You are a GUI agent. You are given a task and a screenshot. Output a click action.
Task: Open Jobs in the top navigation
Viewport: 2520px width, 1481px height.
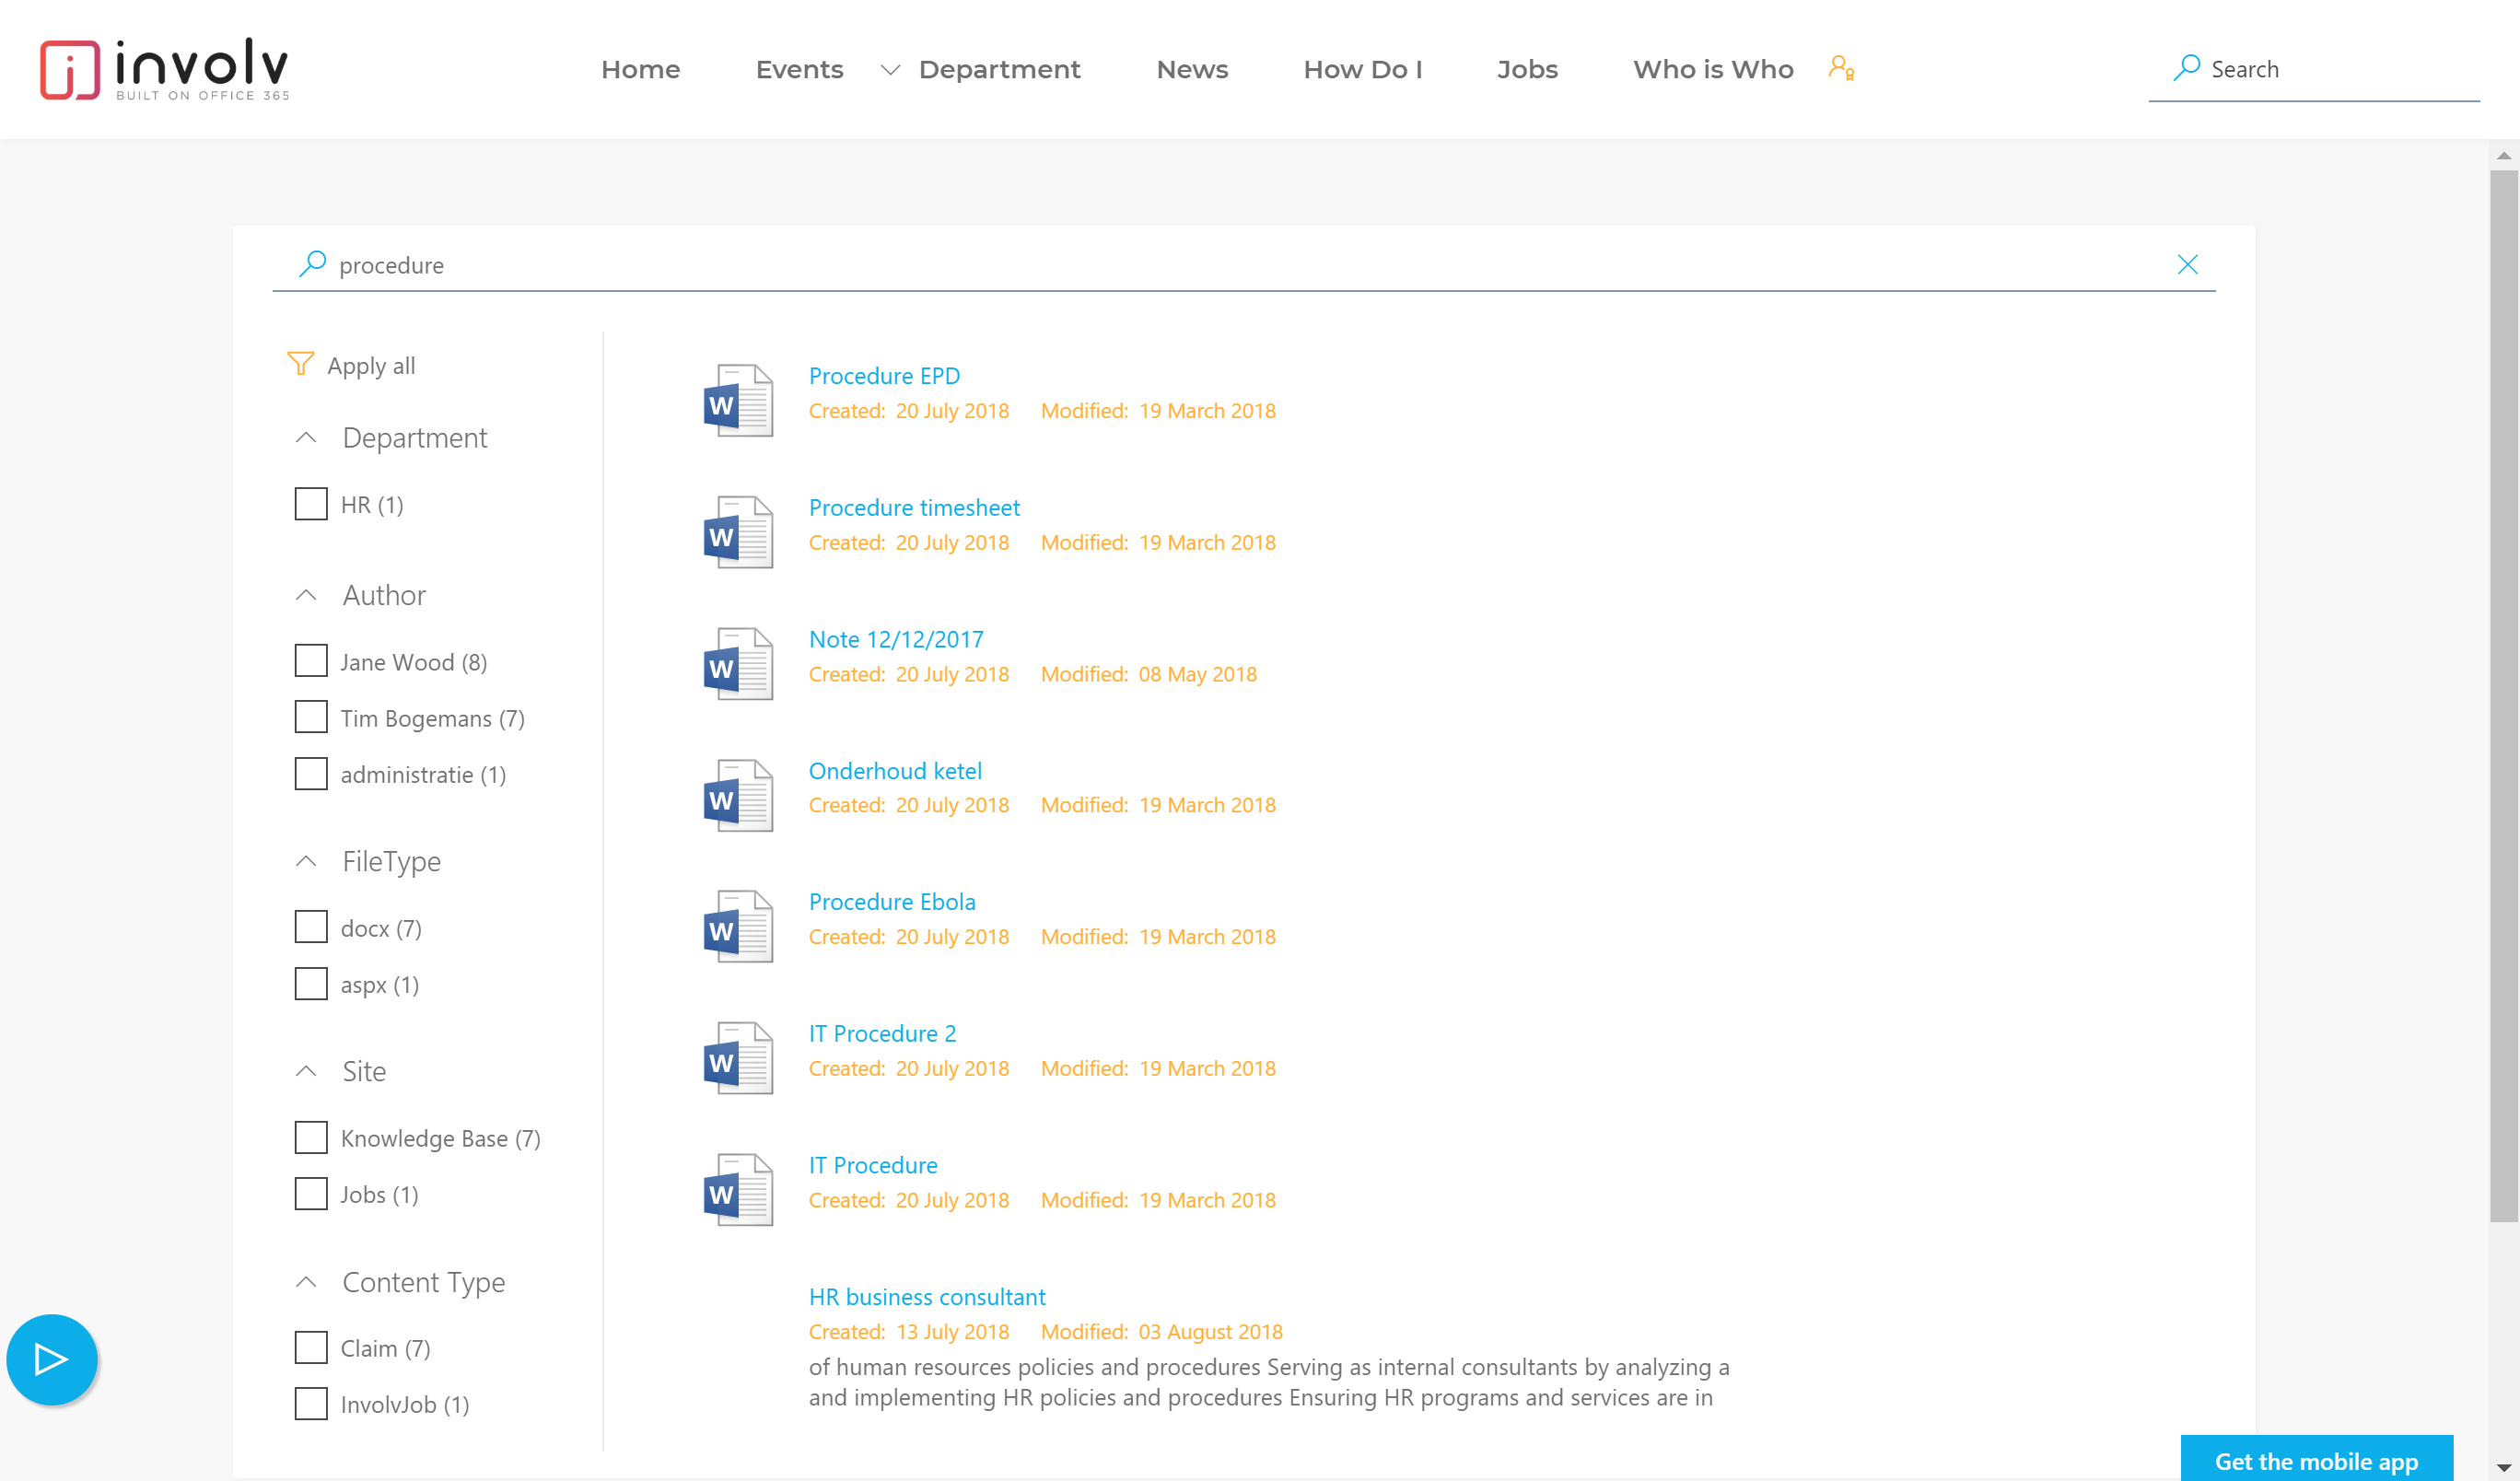coord(1527,69)
